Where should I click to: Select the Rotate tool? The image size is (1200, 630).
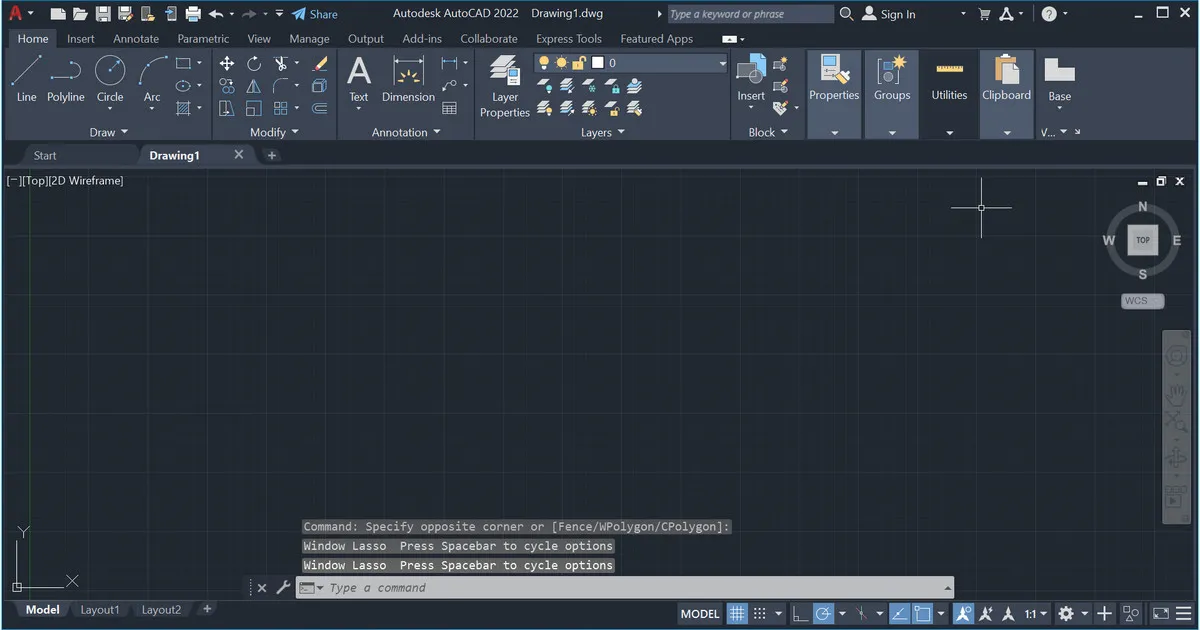click(x=254, y=63)
